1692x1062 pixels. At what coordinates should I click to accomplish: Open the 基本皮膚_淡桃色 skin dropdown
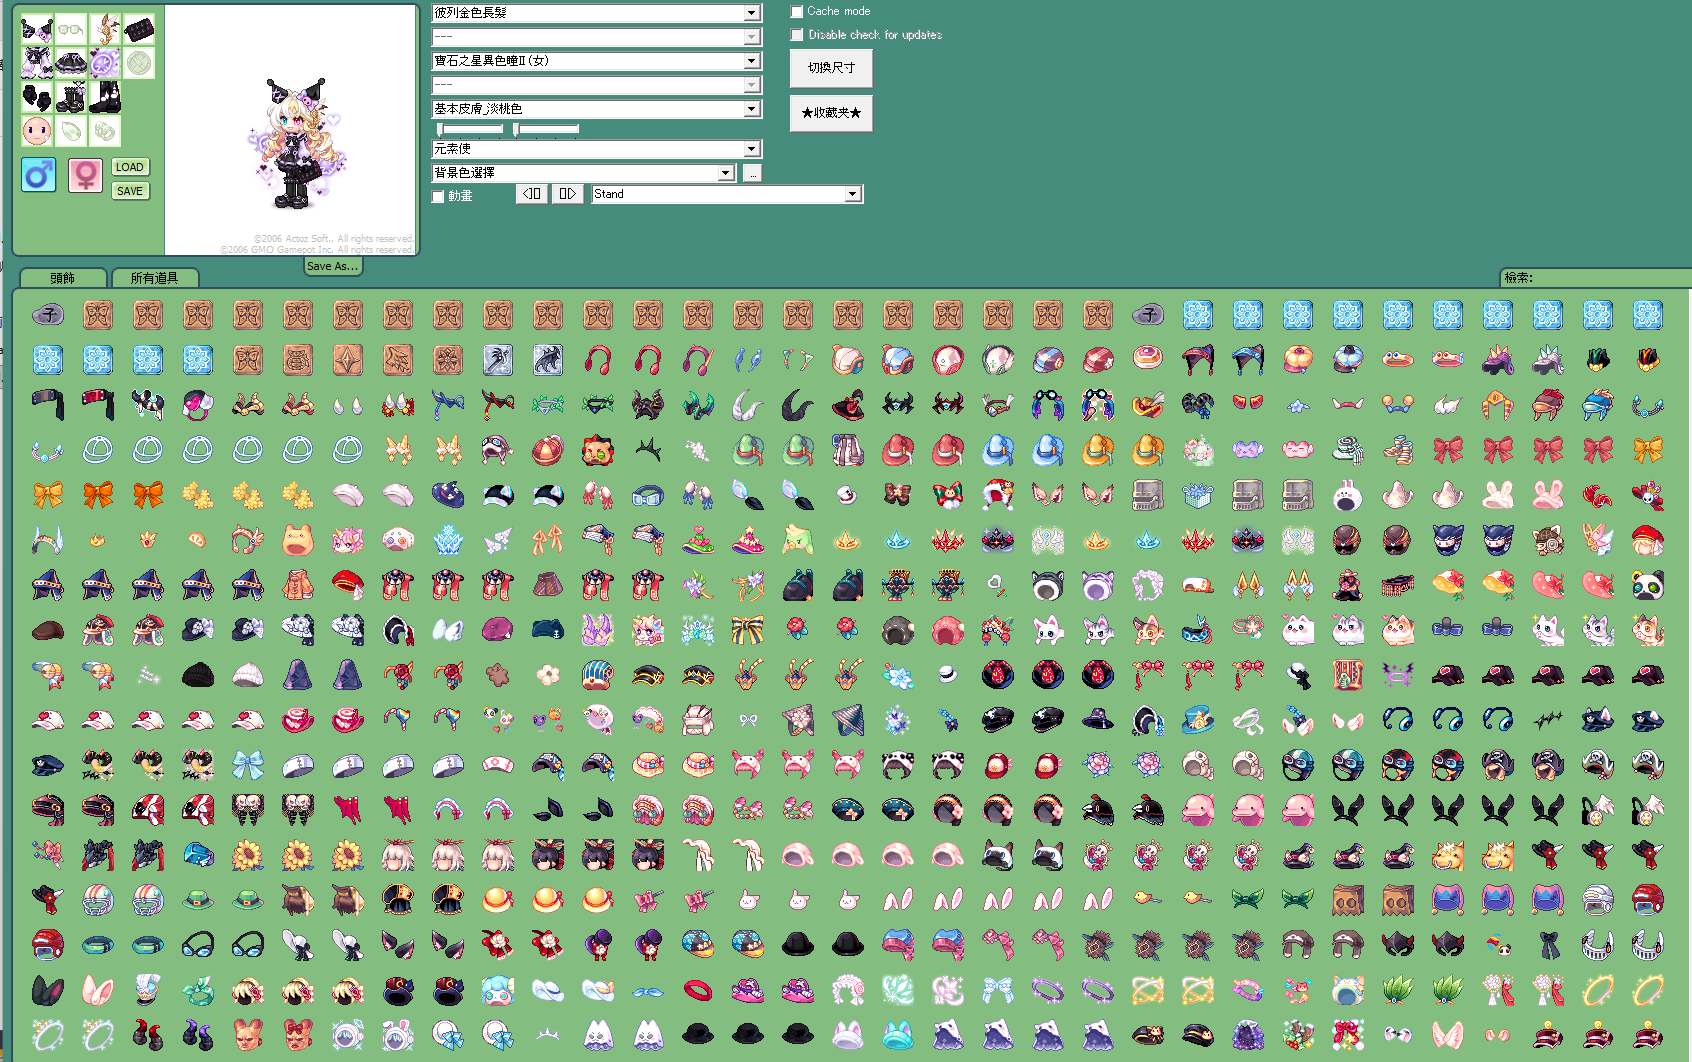click(x=596, y=109)
